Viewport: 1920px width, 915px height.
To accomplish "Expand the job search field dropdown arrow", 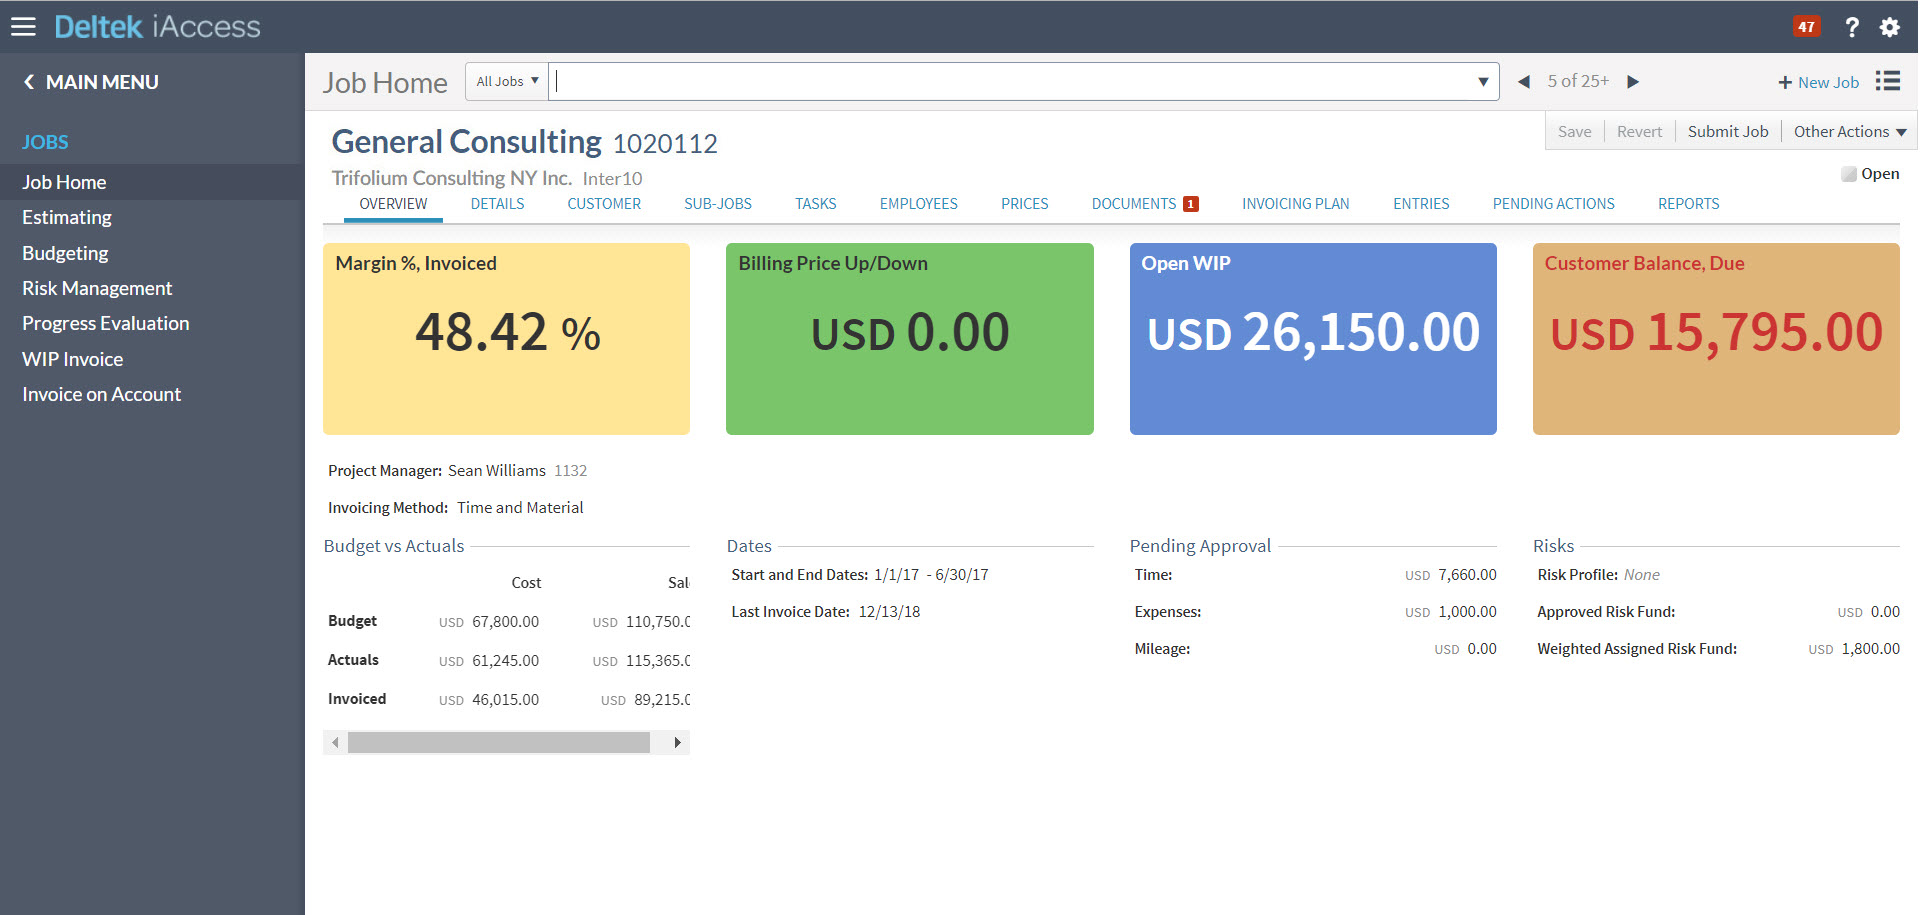I will point(1483,82).
